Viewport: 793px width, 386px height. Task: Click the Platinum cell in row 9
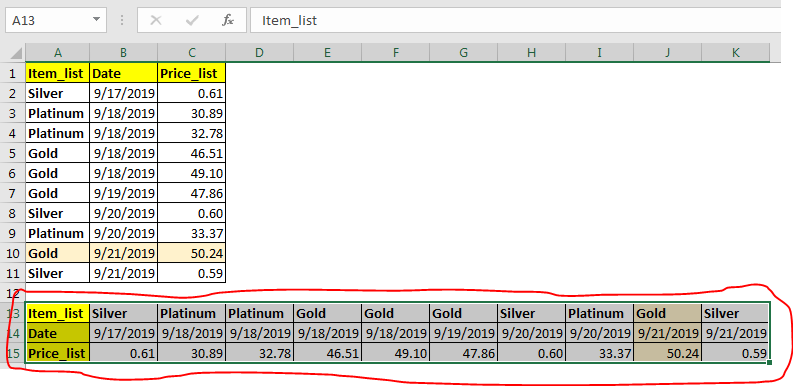point(58,233)
